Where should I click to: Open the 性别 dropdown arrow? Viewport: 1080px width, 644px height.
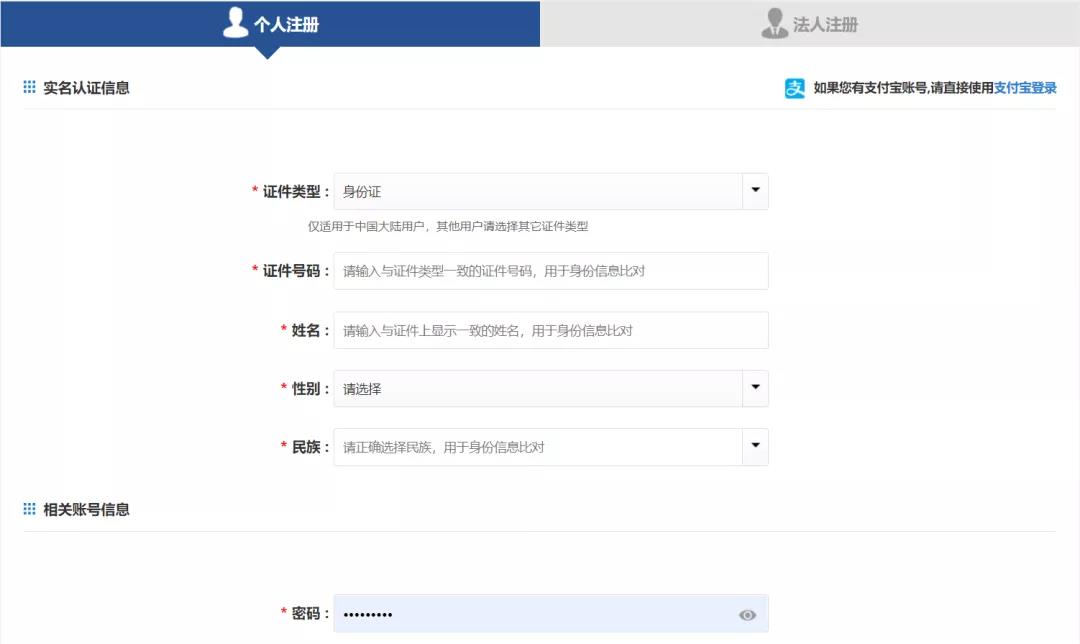point(755,388)
